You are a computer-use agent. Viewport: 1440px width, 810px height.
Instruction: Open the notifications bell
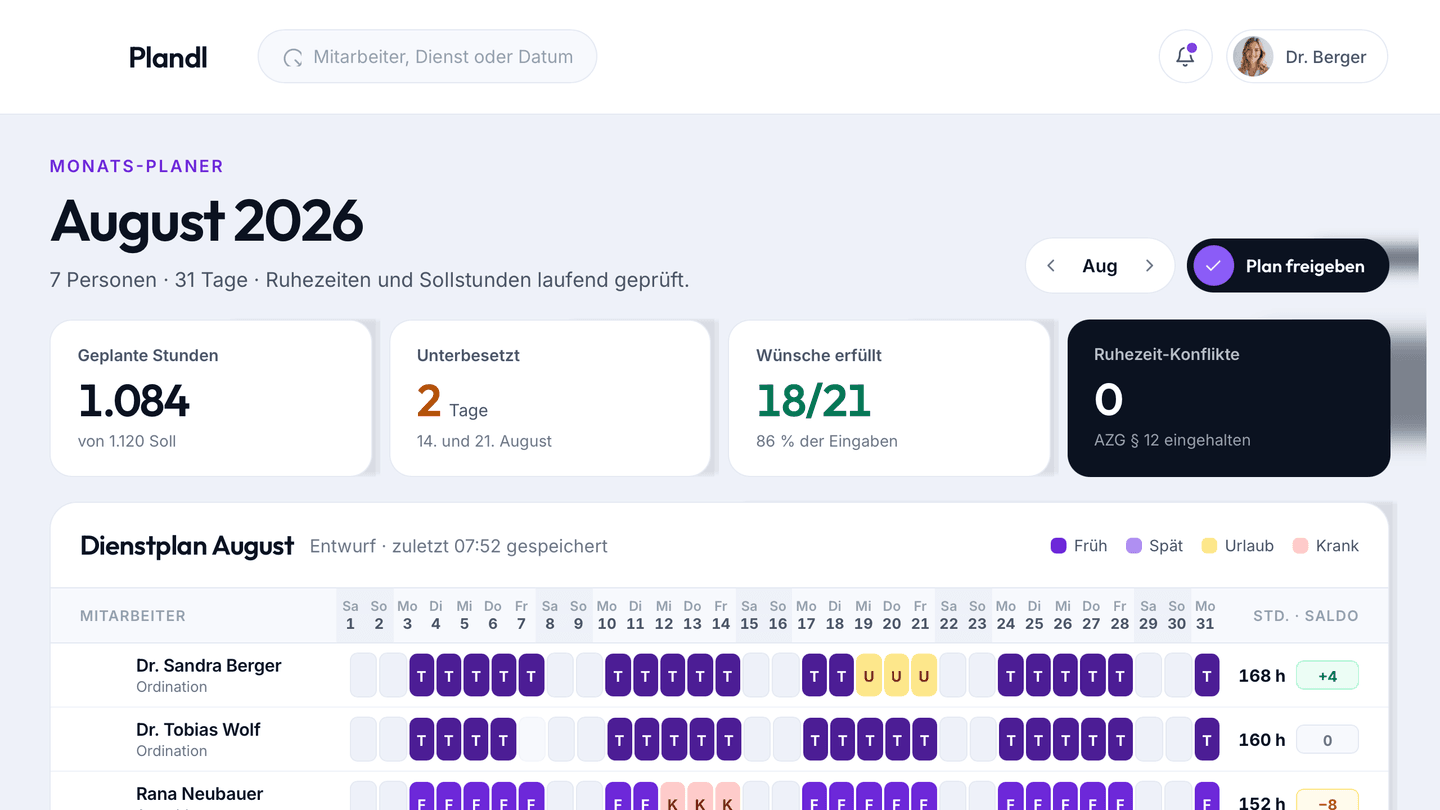[x=1185, y=57]
